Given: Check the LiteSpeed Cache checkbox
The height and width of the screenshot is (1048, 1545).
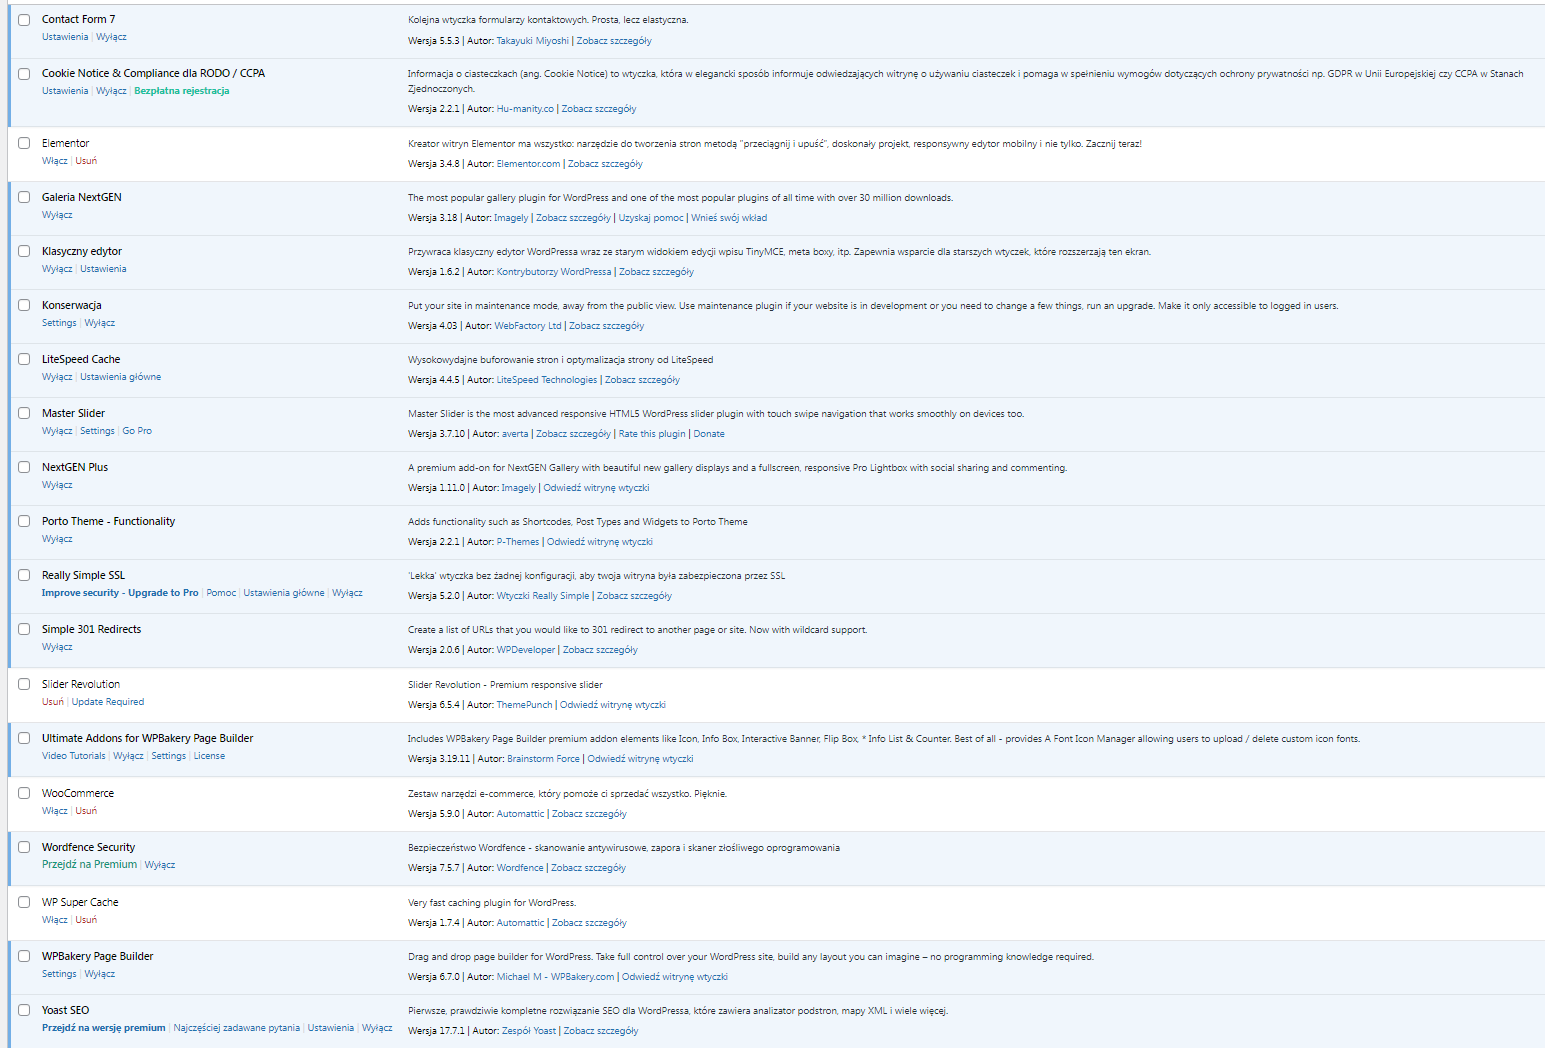Looking at the screenshot, I should (x=24, y=359).
